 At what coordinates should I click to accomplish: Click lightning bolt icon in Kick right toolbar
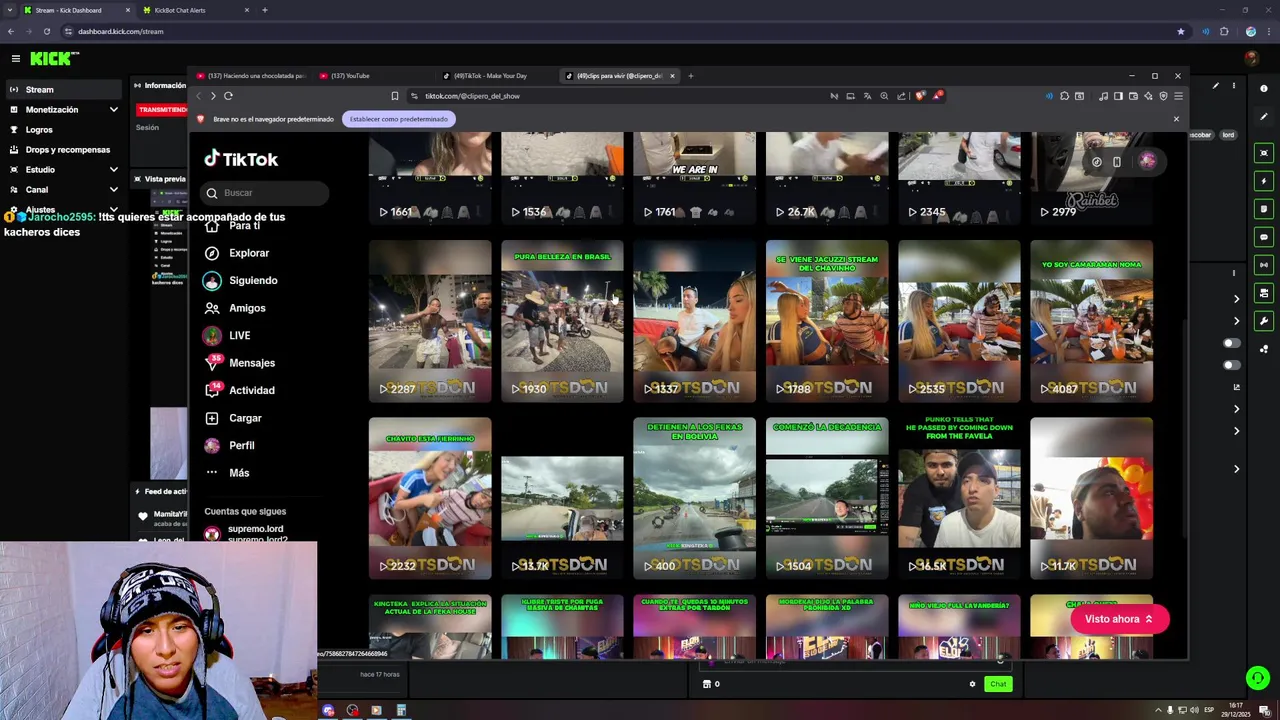tap(1264, 181)
